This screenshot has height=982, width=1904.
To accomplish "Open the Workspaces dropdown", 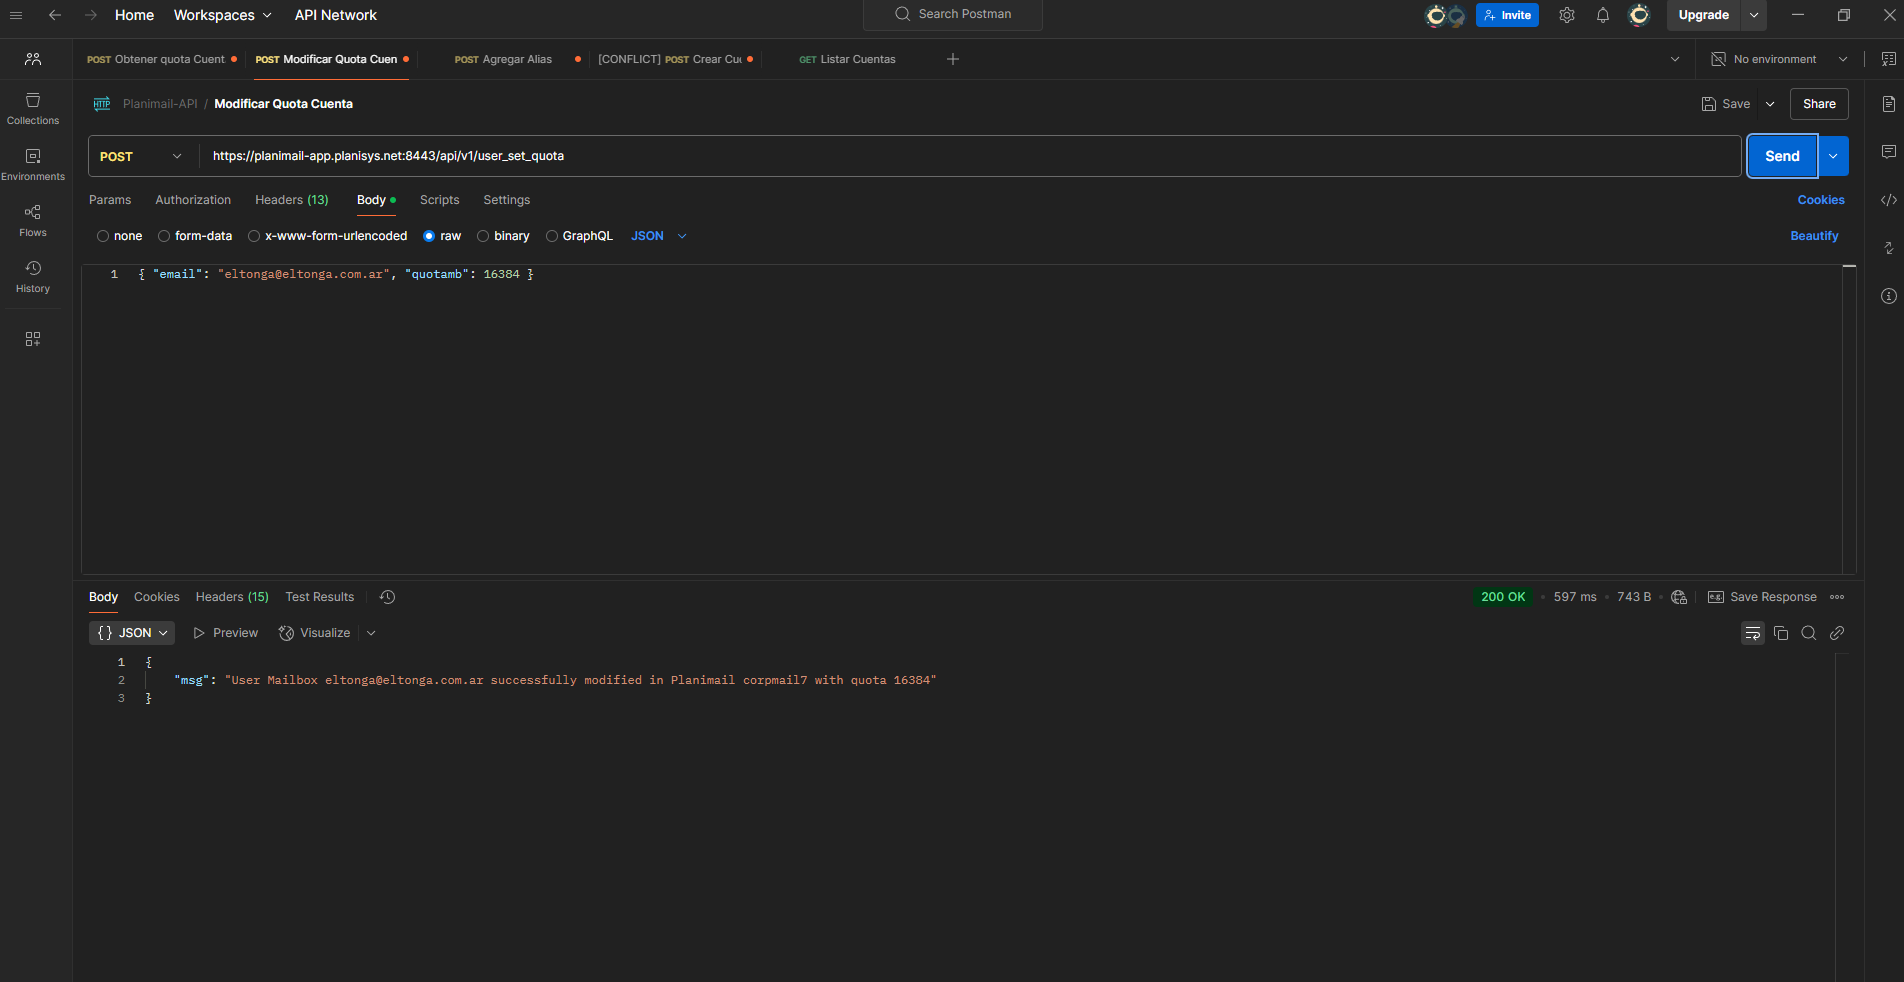I will pos(222,15).
